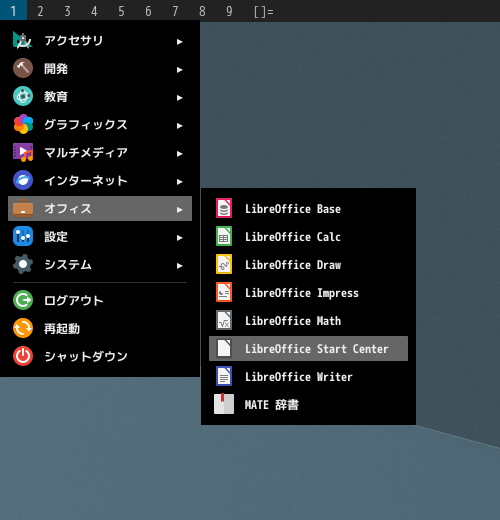
Task: Select LibreOffice Start Center menu entry
Action: [308, 349]
